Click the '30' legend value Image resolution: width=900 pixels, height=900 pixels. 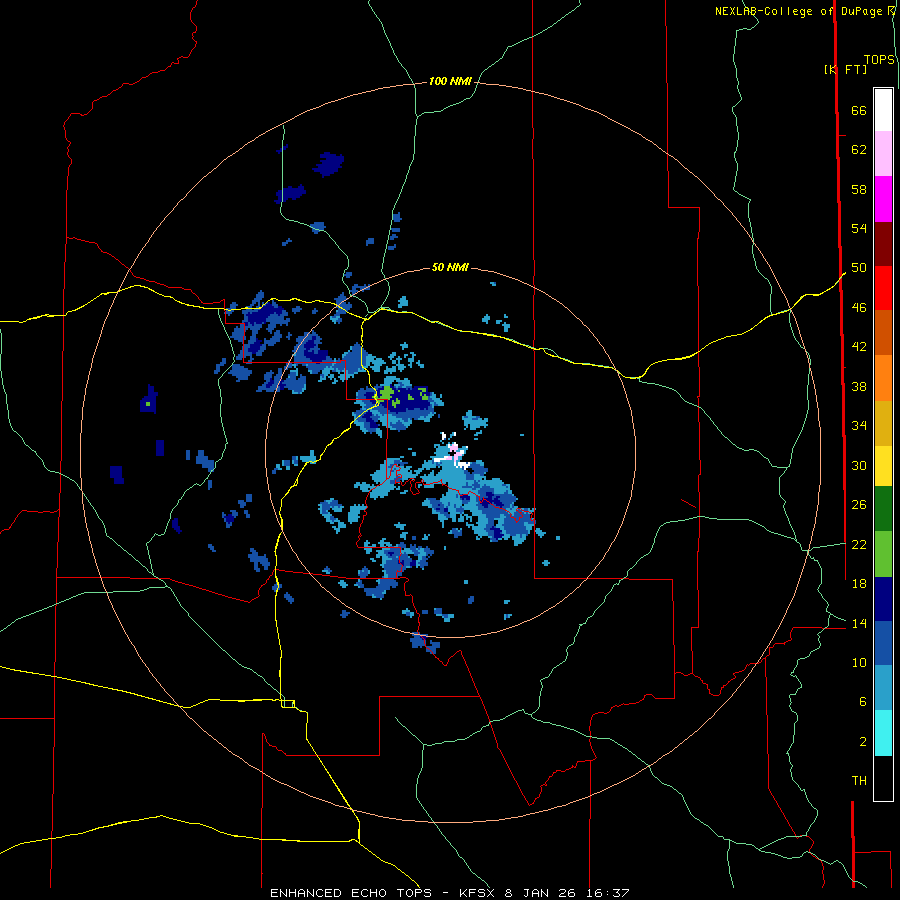[859, 465]
